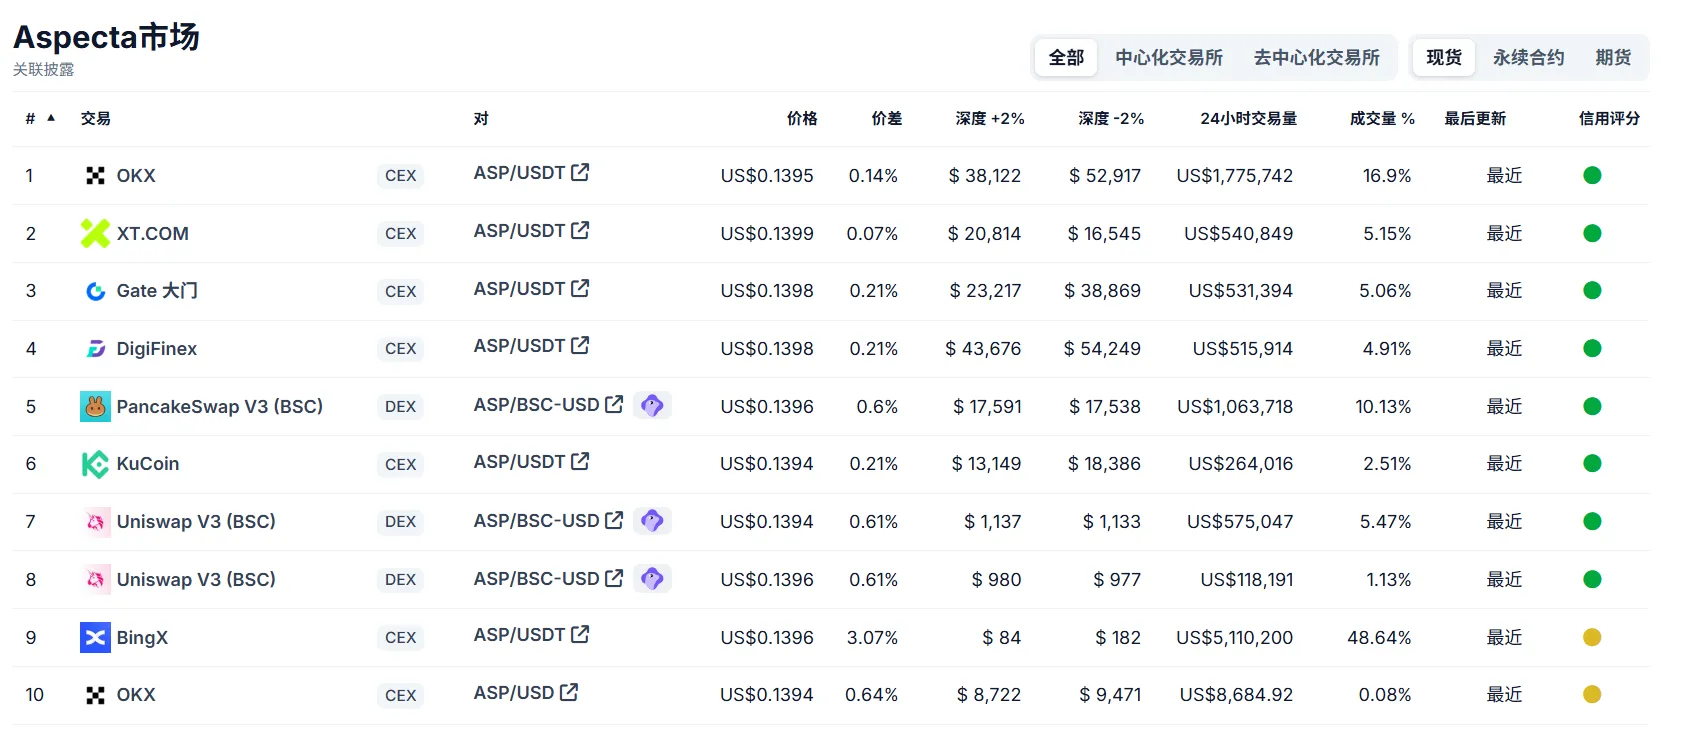Click the KuCoin logo icon
This screenshot has height=738, width=1696.
point(95,464)
